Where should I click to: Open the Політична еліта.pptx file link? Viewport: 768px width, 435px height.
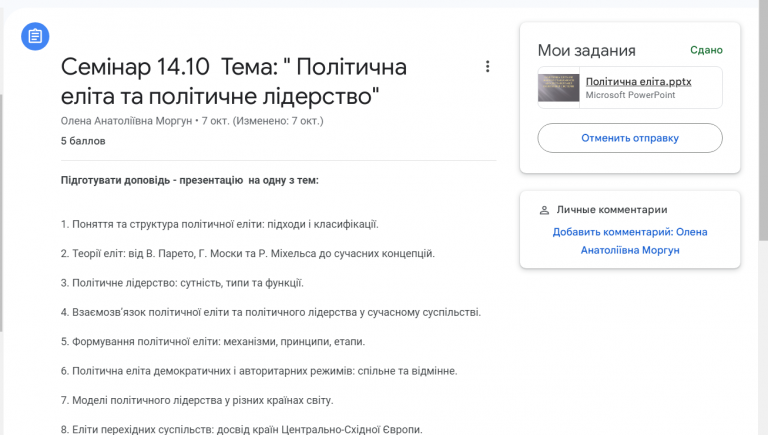638,82
